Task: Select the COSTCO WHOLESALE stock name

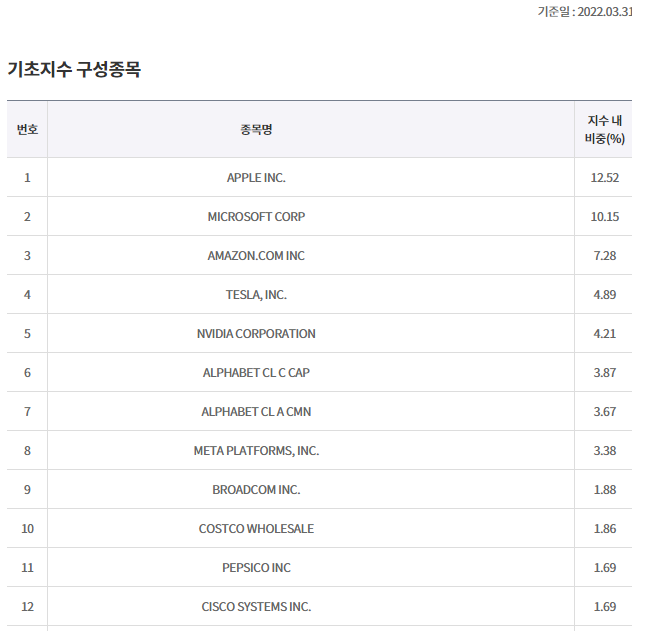Action: [x=256, y=529]
